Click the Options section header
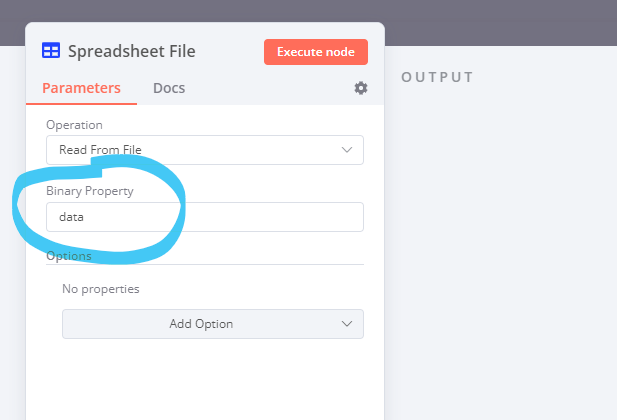This screenshot has height=420, width=617. 69,256
